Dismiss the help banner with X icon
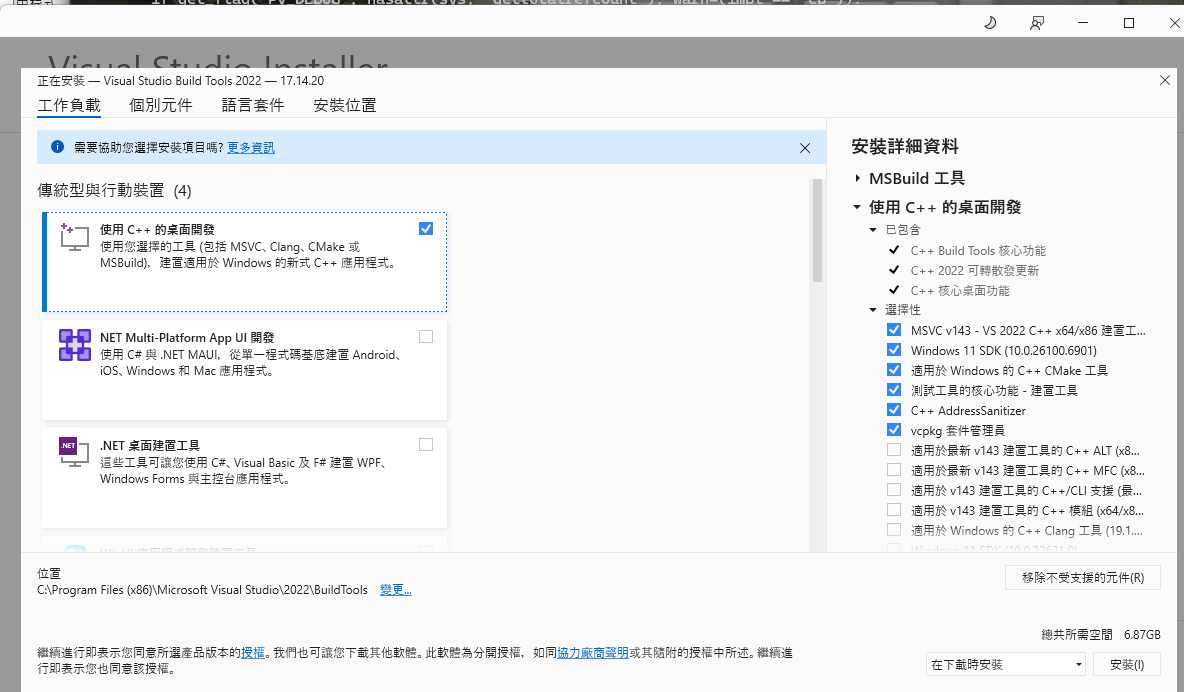Viewport: 1184px width, 692px height. click(805, 148)
